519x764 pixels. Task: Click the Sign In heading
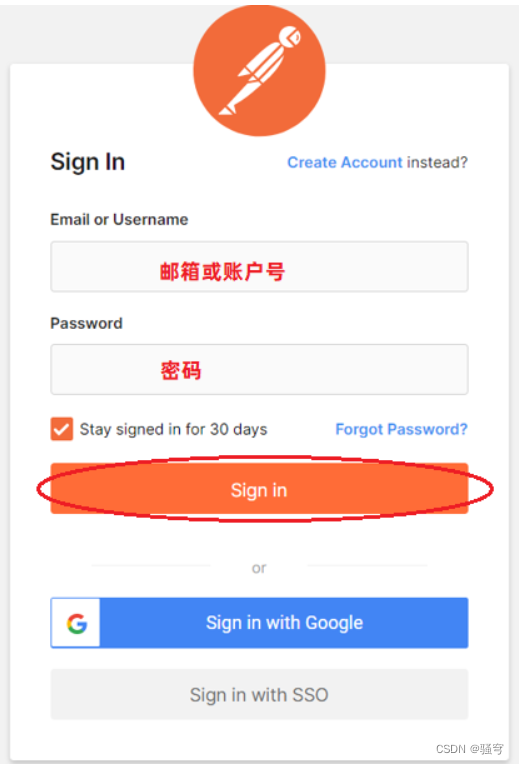pyautogui.click(x=88, y=162)
